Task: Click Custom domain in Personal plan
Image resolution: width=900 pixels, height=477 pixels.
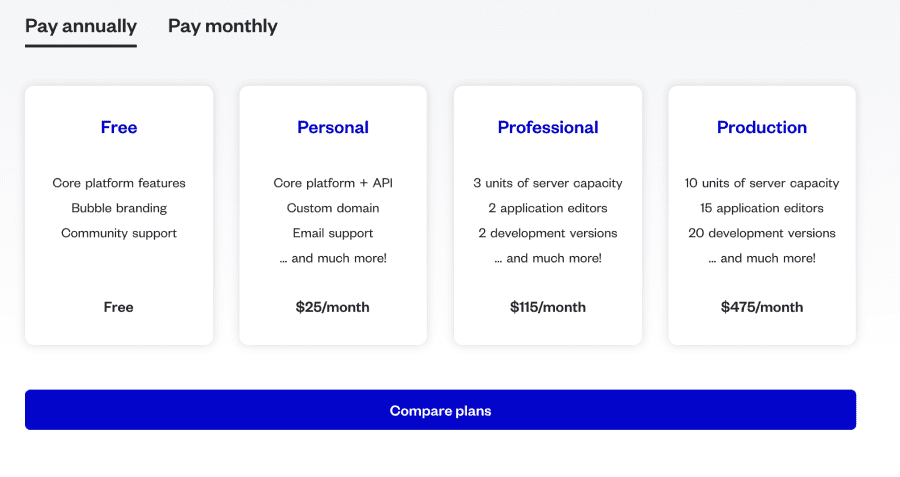Action: (x=333, y=208)
